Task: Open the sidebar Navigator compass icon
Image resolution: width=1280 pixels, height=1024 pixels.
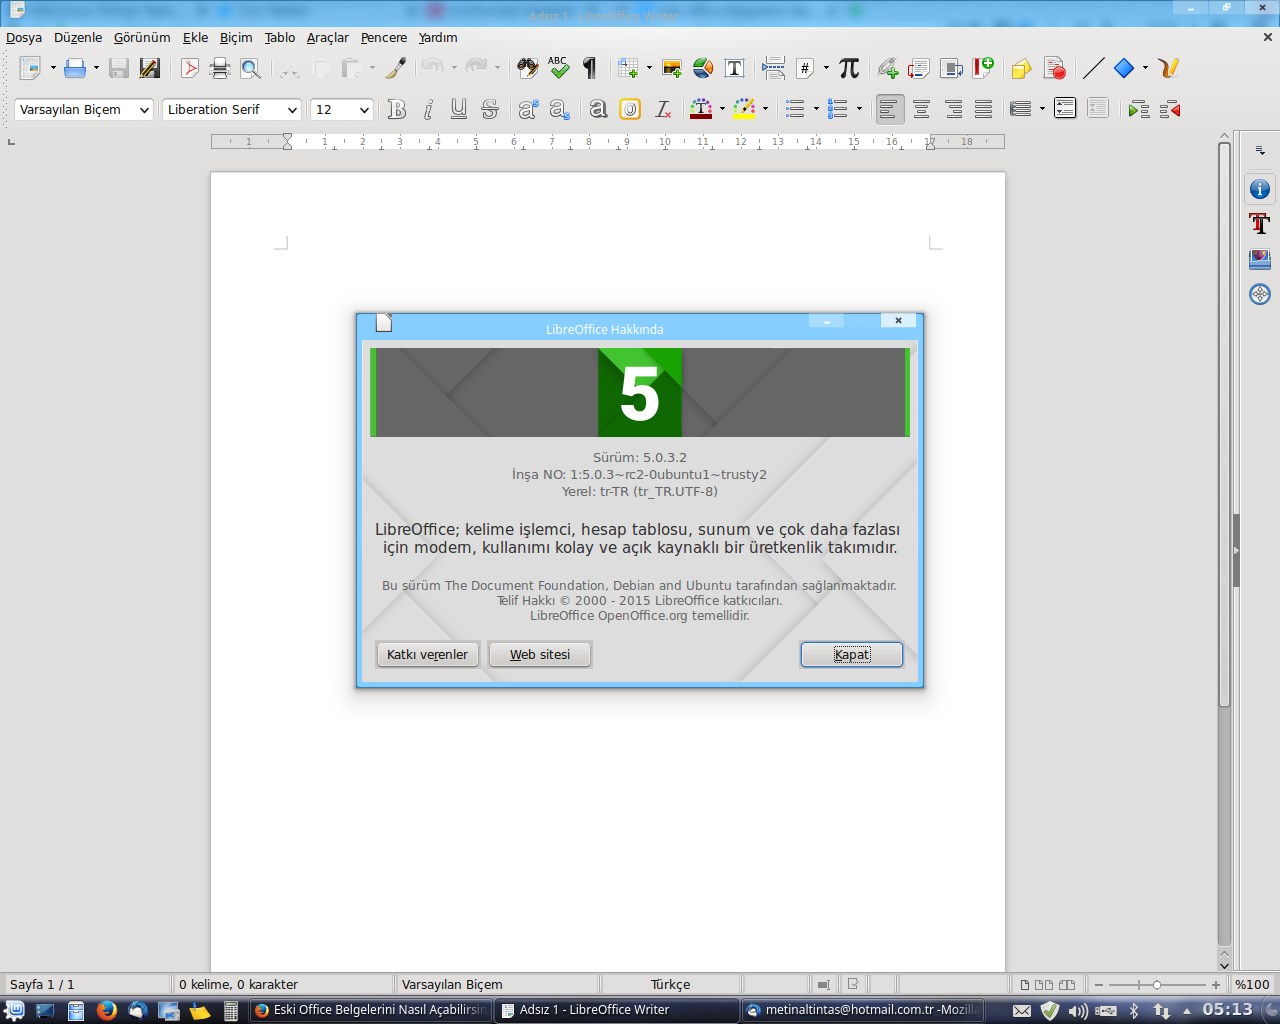Action: coord(1260,294)
